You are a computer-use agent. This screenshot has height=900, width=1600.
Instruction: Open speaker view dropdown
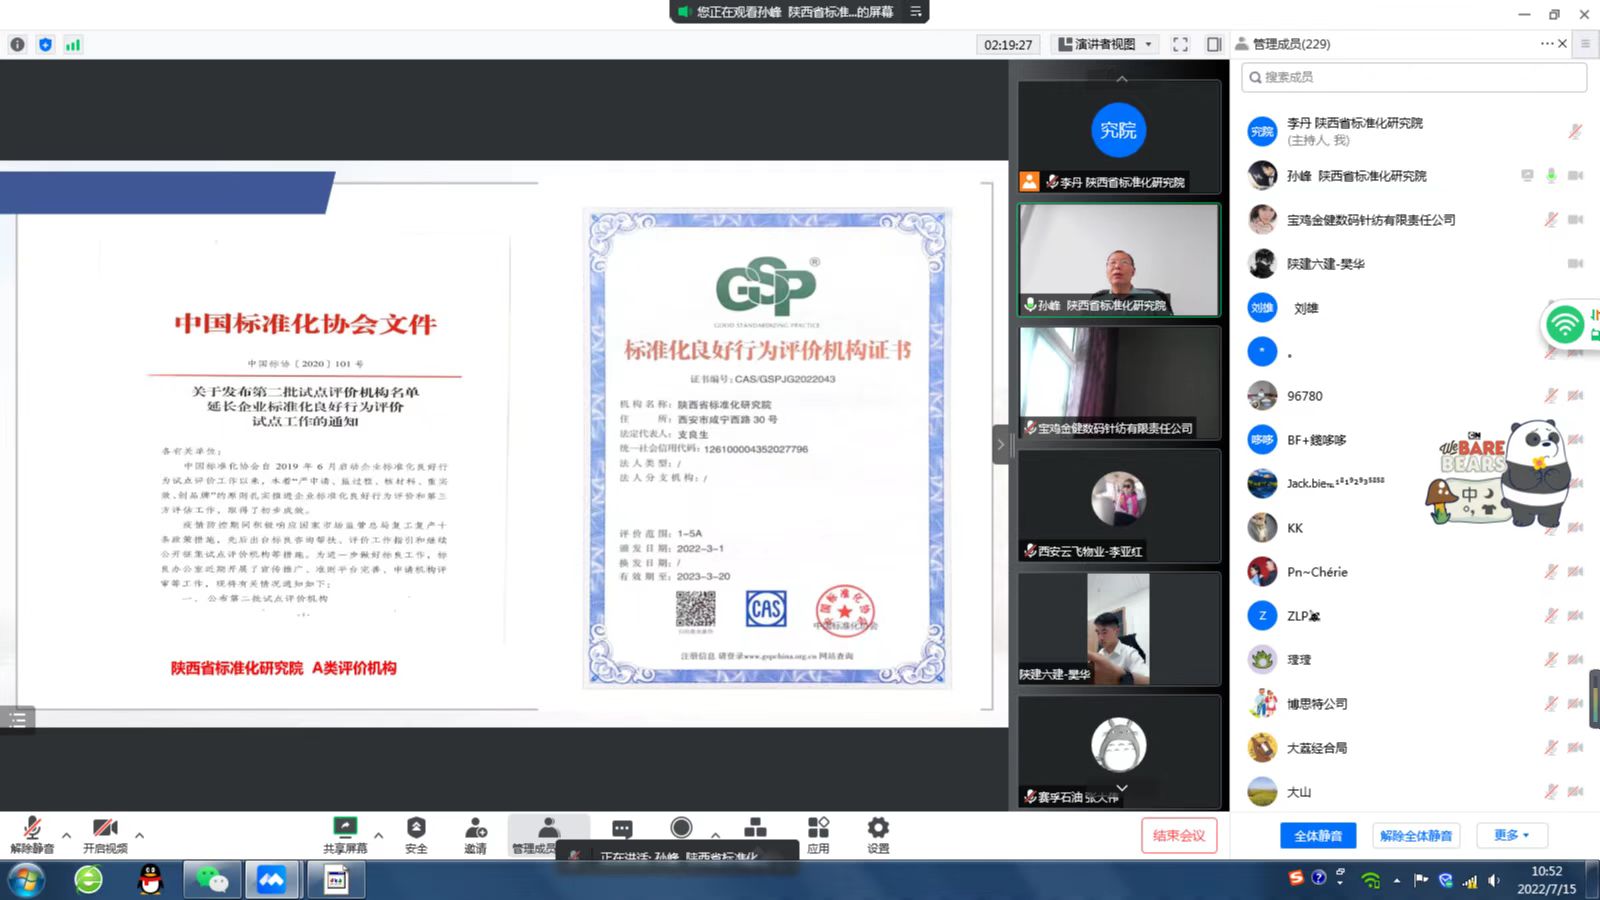(x=1106, y=44)
